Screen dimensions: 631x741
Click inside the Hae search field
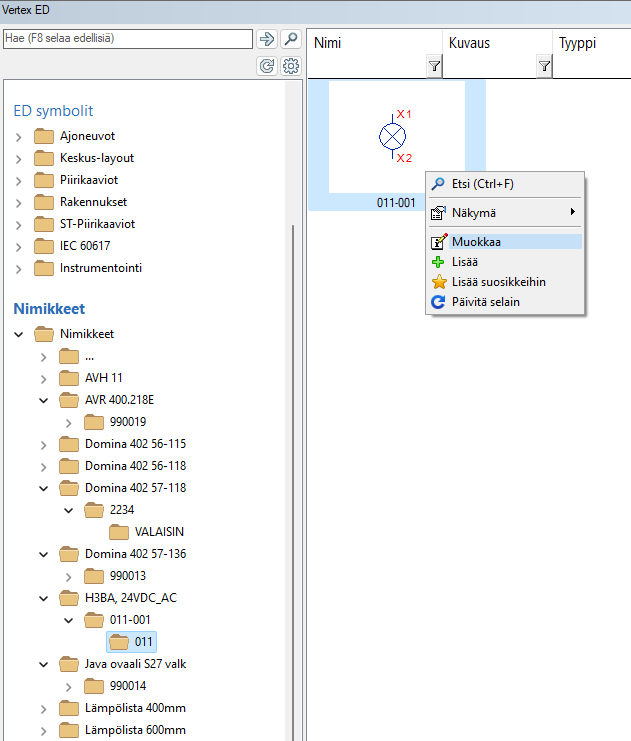click(x=127, y=39)
